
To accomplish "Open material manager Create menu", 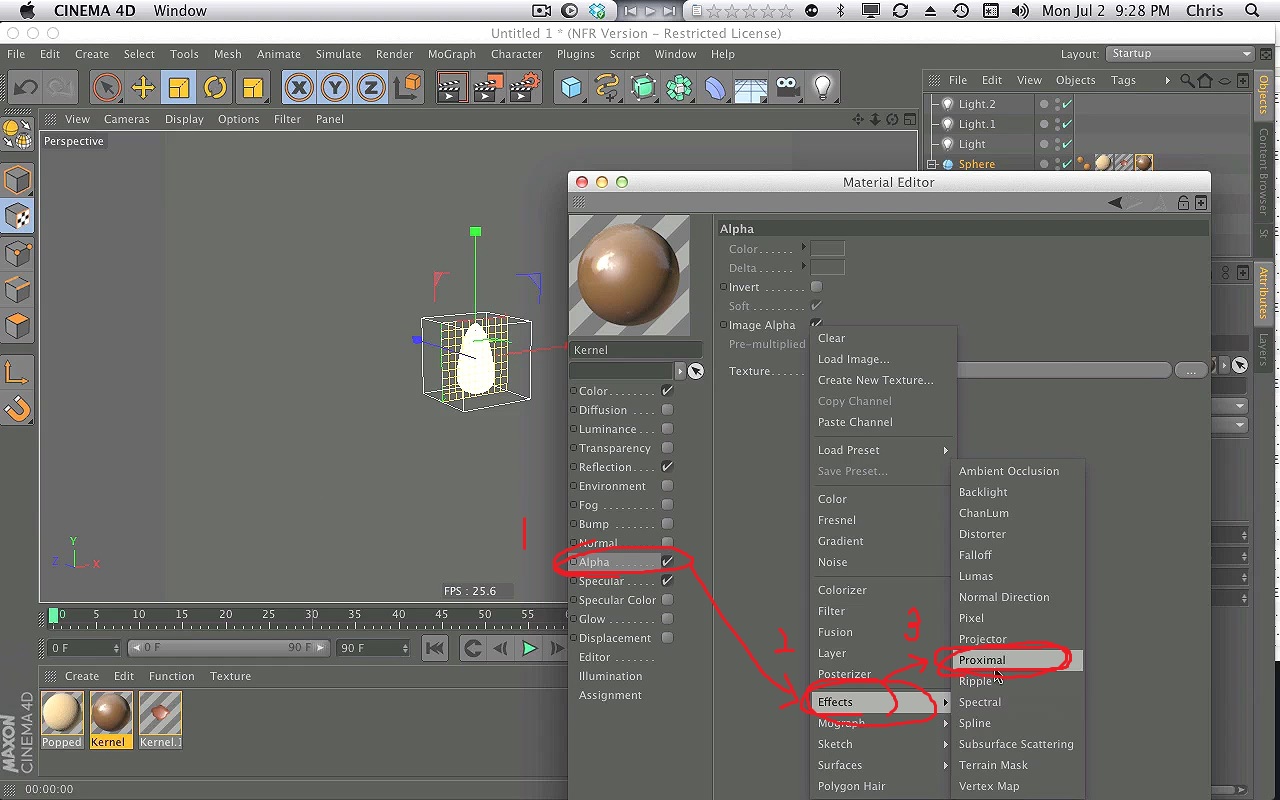I will (82, 676).
